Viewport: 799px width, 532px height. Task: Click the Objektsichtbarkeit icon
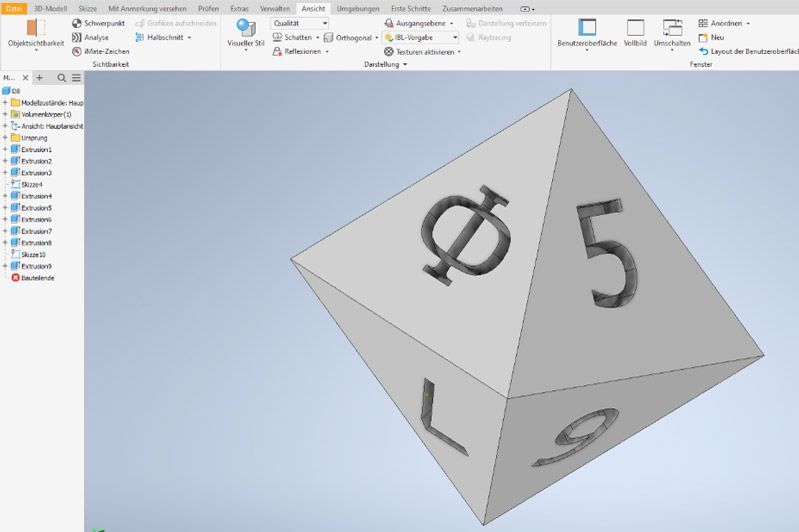(x=36, y=28)
